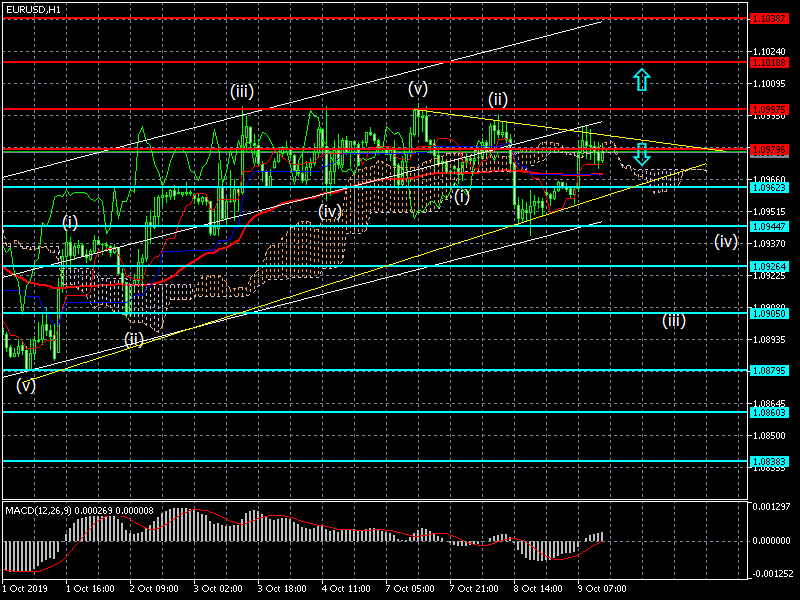Click the cyan down arrow chart marker
Image resolution: width=800 pixels, height=600 pixels.
pyautogui.click(x=642, y=154)
